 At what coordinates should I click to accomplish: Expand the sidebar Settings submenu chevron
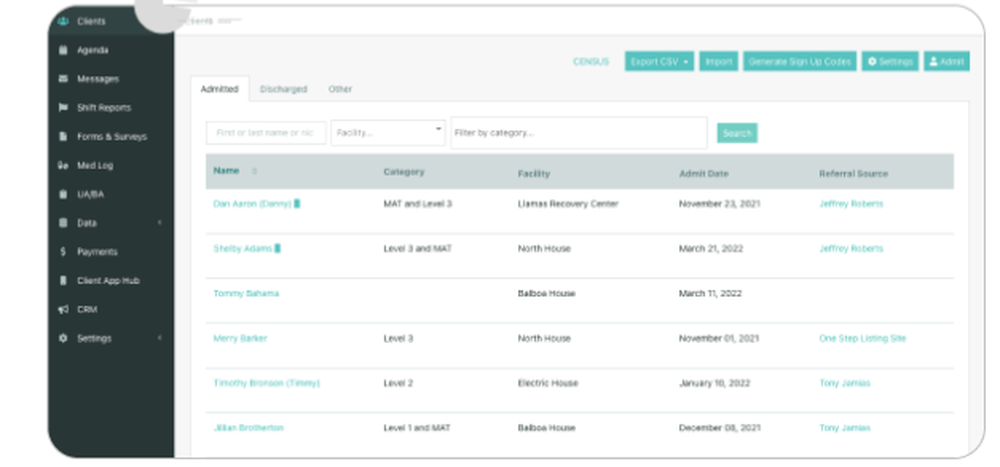click(159, 338)
